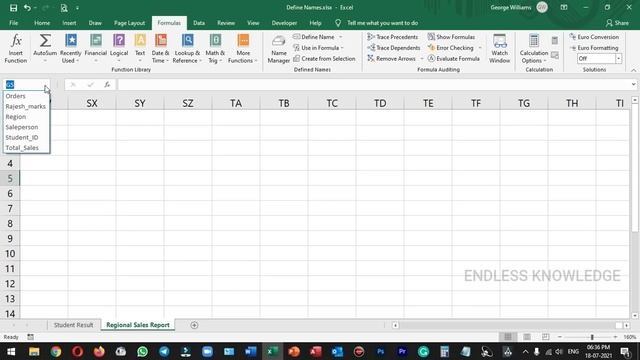The height and width of the screenshot is (360, 640).
Task: Open Word from the taskbar
Action: (251, 351)
